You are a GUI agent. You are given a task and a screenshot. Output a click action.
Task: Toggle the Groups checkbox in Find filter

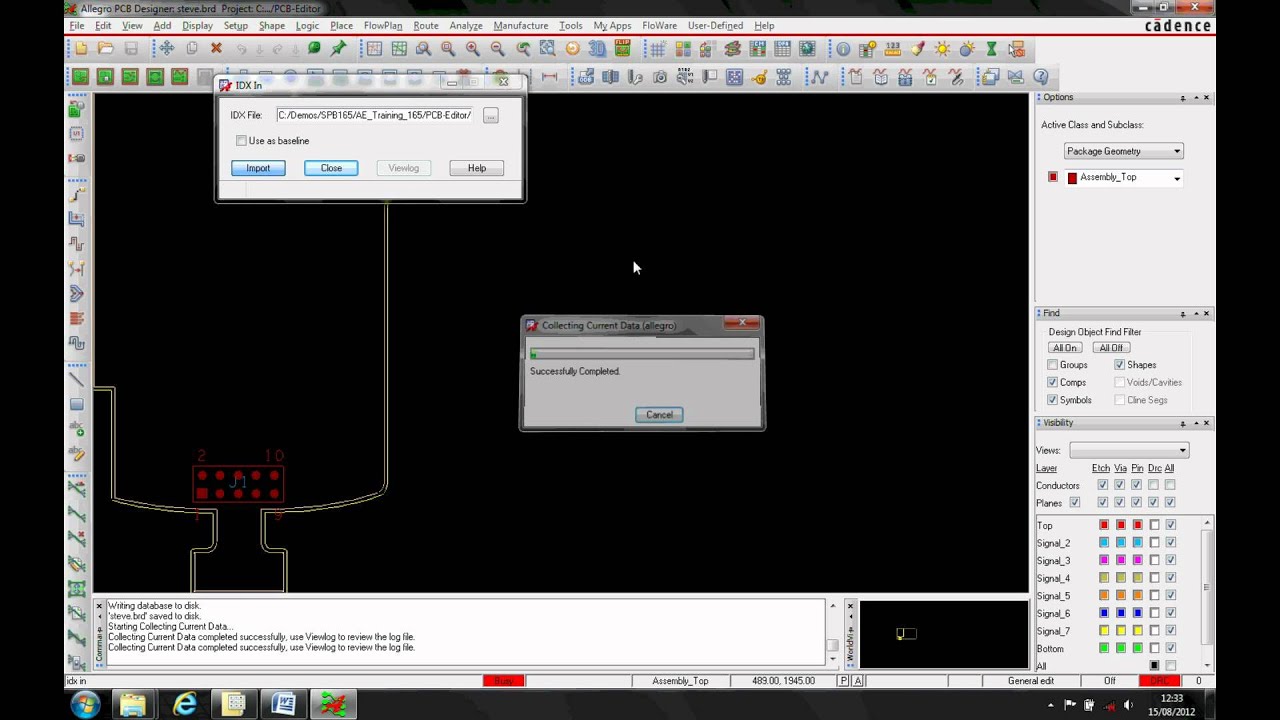tap(1052, 365)
